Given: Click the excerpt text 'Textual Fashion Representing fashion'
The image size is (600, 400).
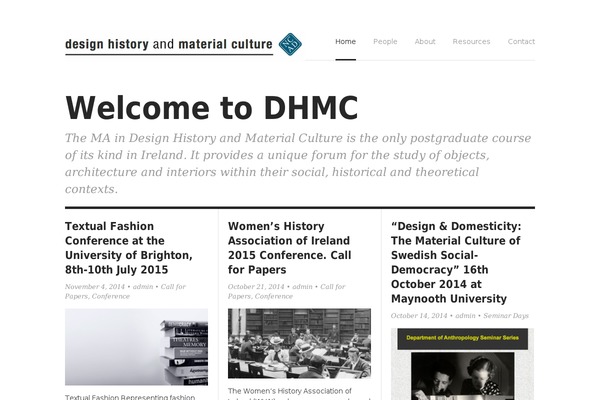Looking at the screenshot, I should (x=130, y=397).
